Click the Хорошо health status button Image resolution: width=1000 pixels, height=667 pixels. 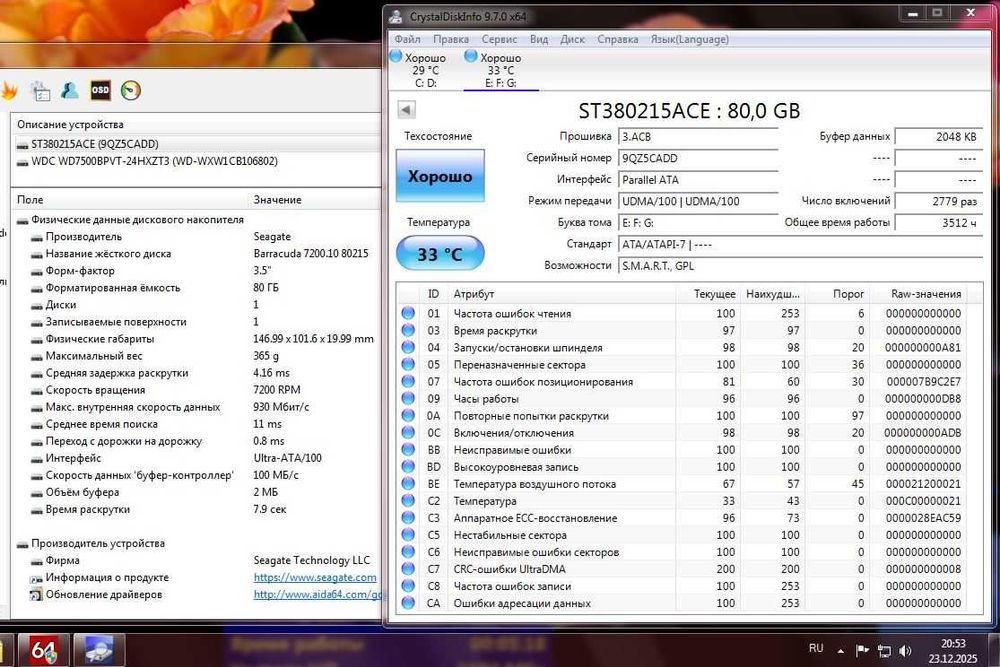click(440, 177)
